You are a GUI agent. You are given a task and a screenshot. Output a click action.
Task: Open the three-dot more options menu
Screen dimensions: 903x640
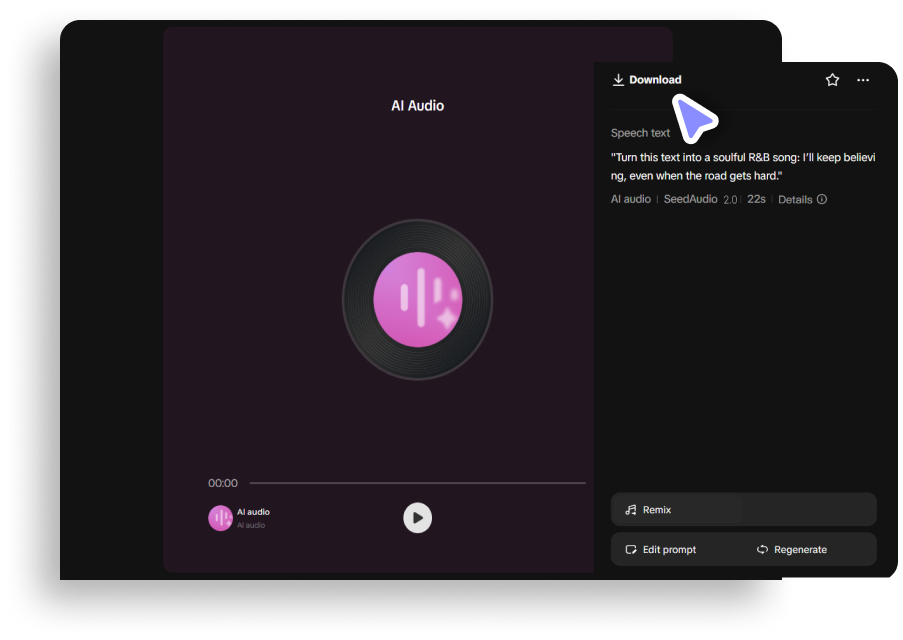[x=862, y=80]
